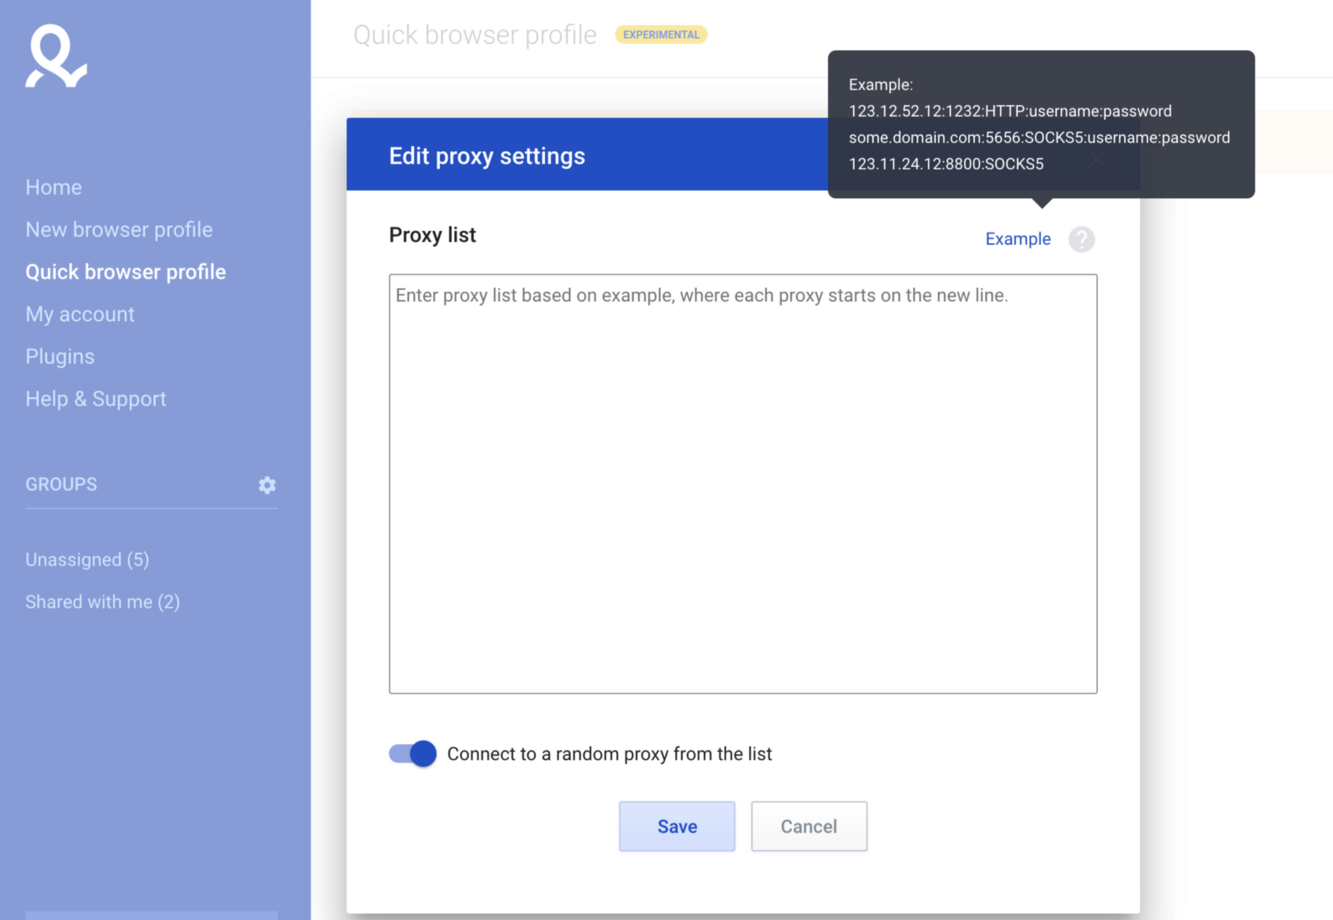The width and height of the screenshot is (1333, 920).
Task: Cancel editing proxy settings
Action: (809, 826)
